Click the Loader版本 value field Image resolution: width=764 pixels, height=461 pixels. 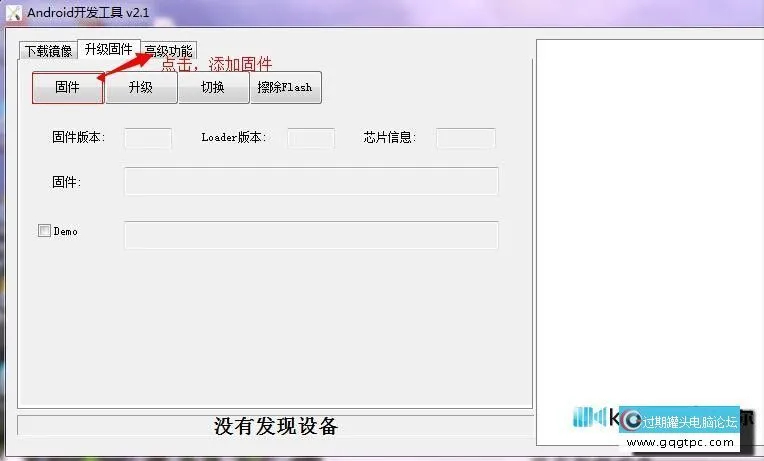click(311, 138)
